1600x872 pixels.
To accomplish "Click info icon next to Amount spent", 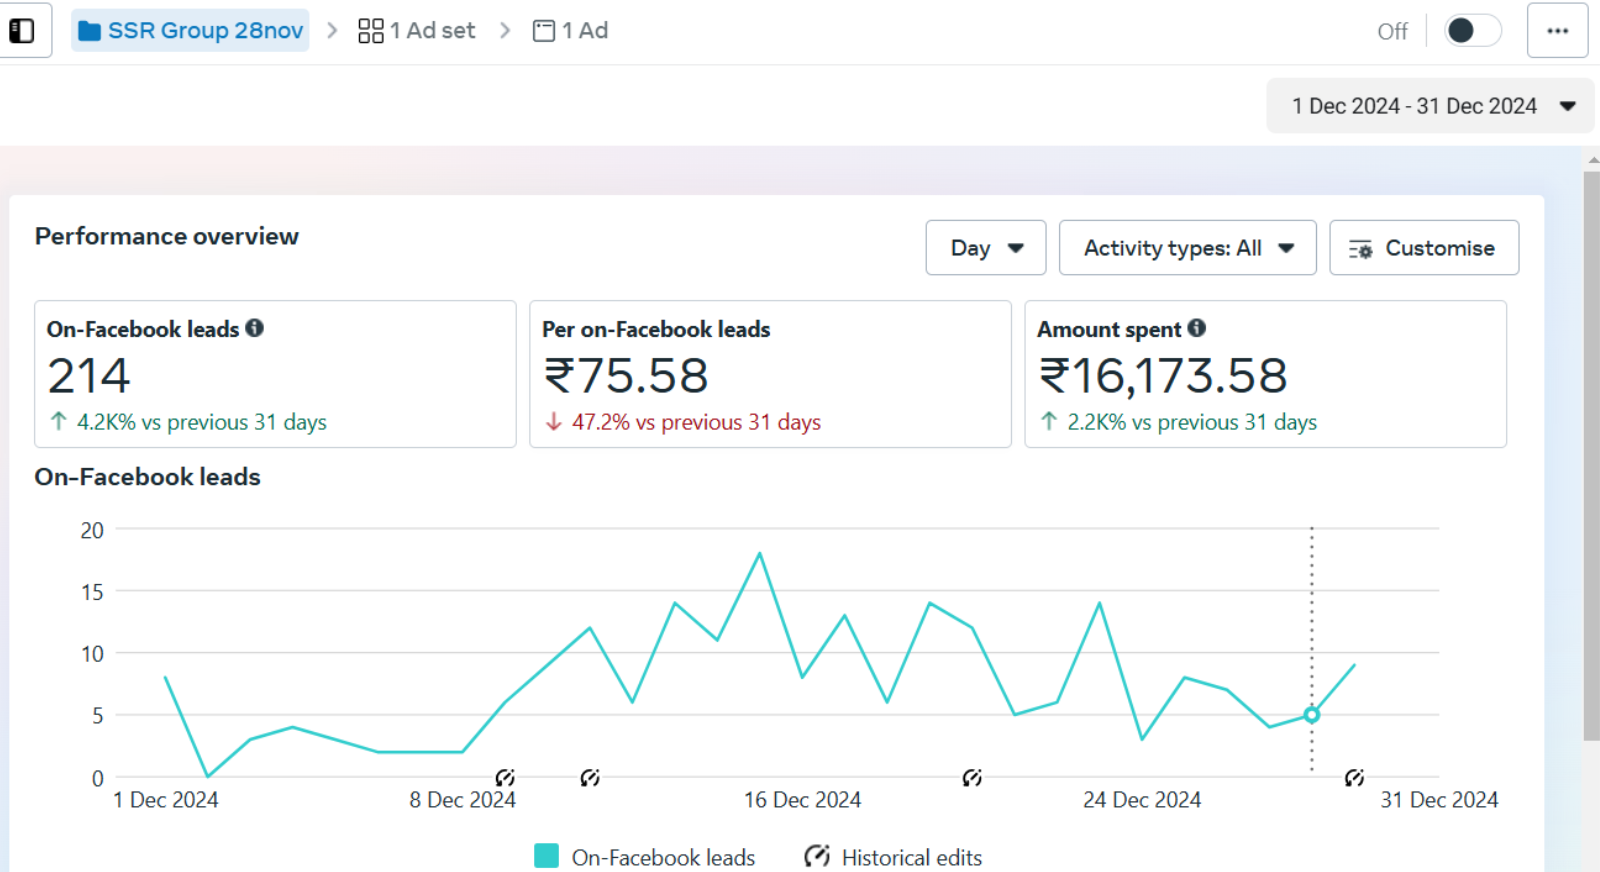I will [1197, 328].
